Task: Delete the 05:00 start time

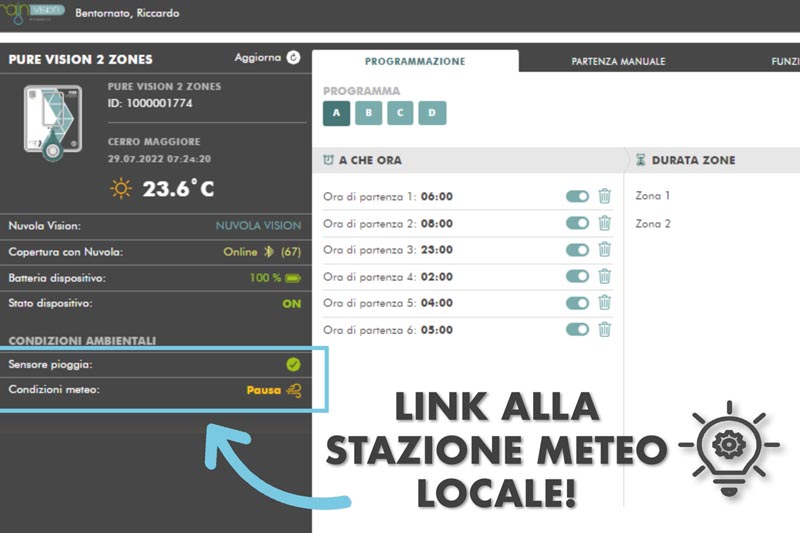Action: (604, 329)
